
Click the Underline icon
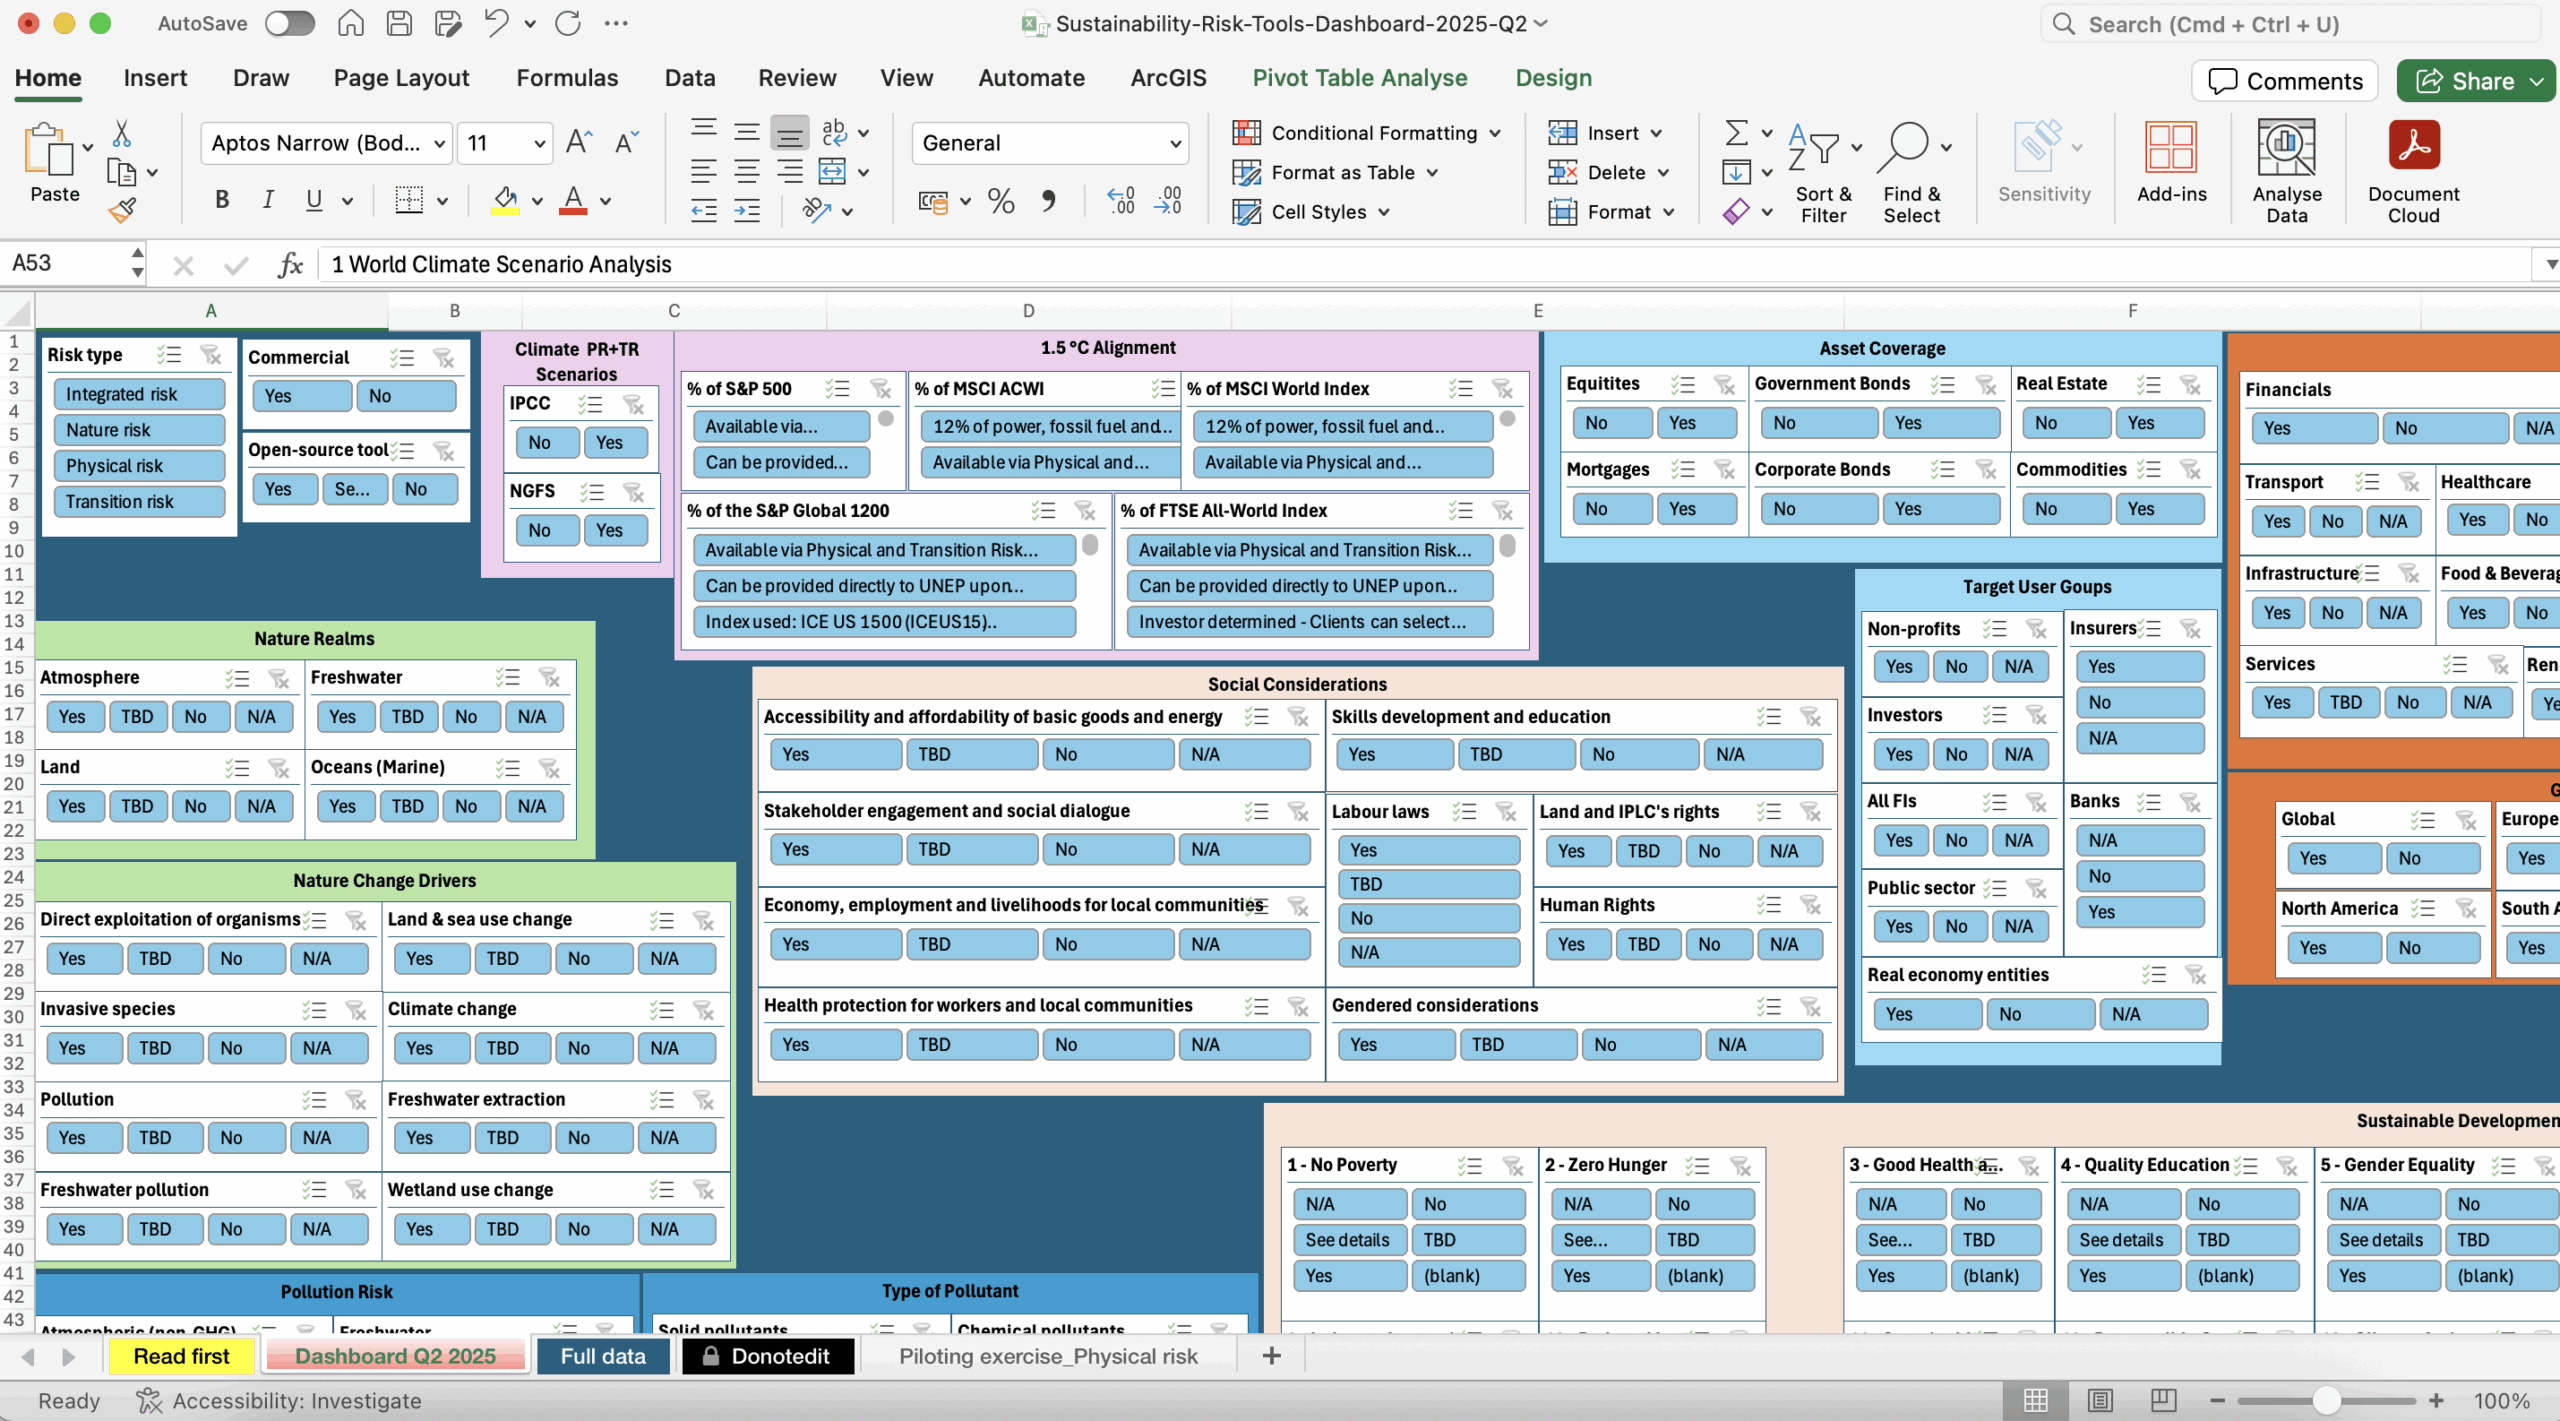pos(314,200)
